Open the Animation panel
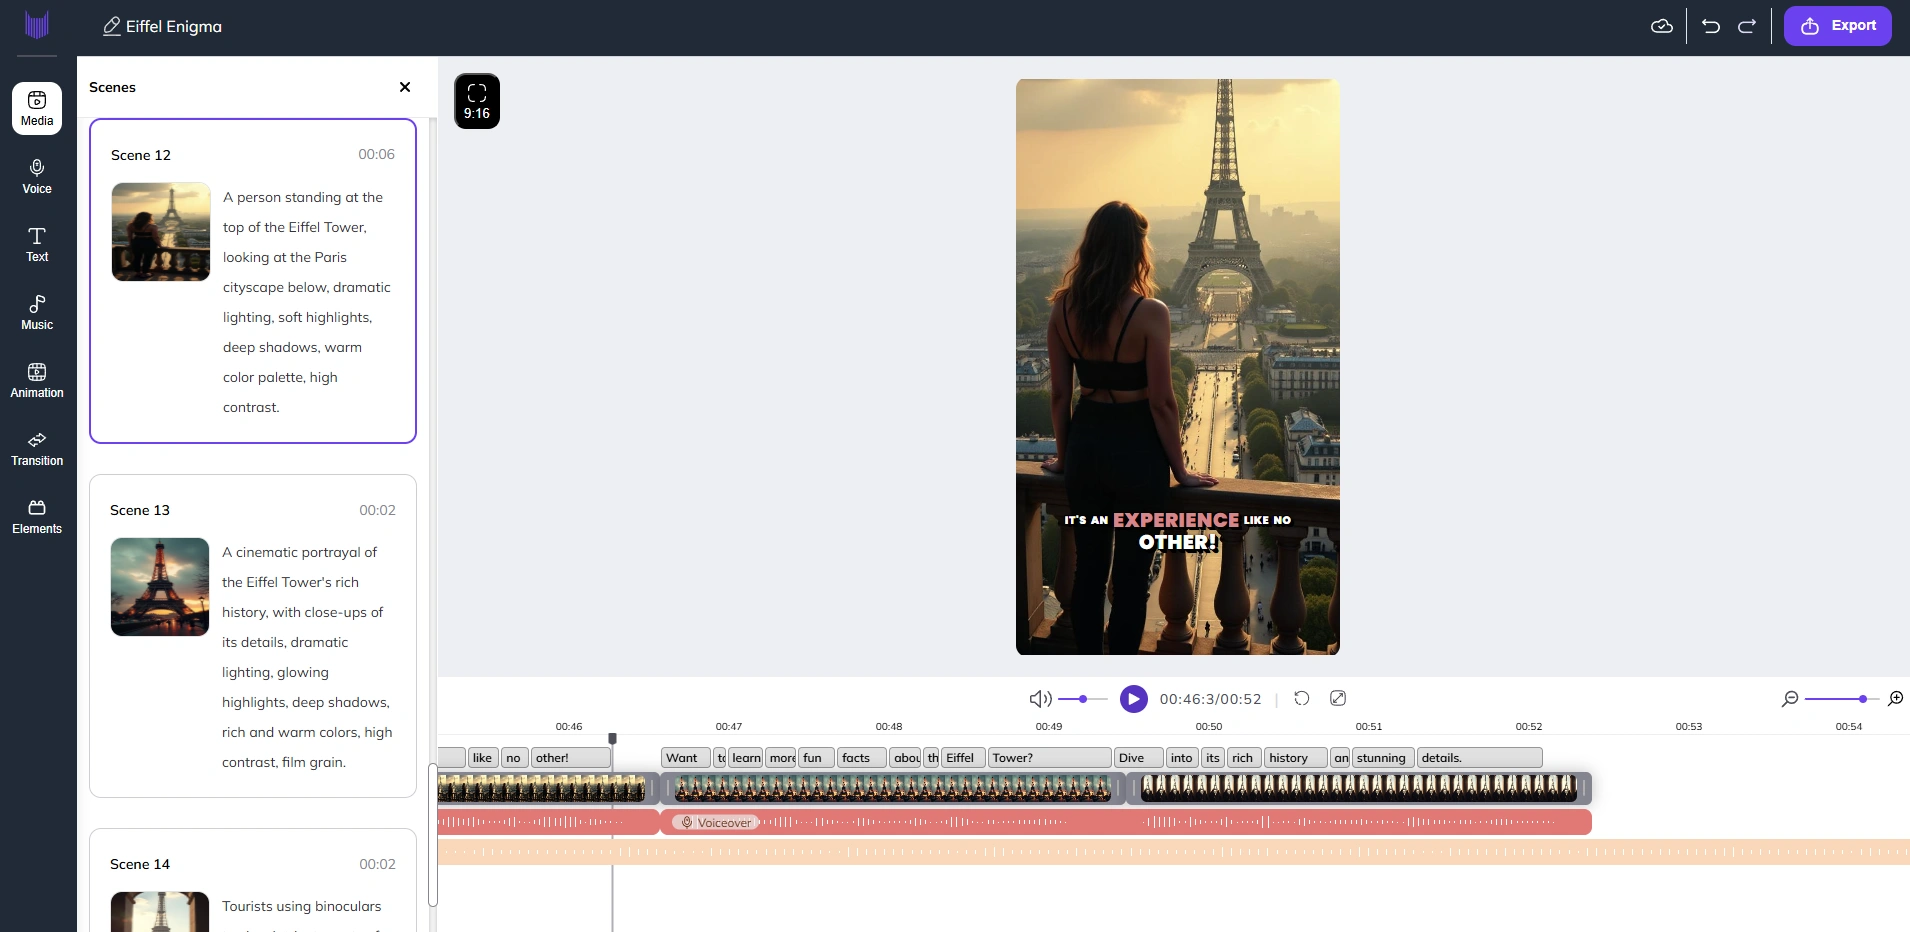The image size is (1910, 932). coord(37,380)
